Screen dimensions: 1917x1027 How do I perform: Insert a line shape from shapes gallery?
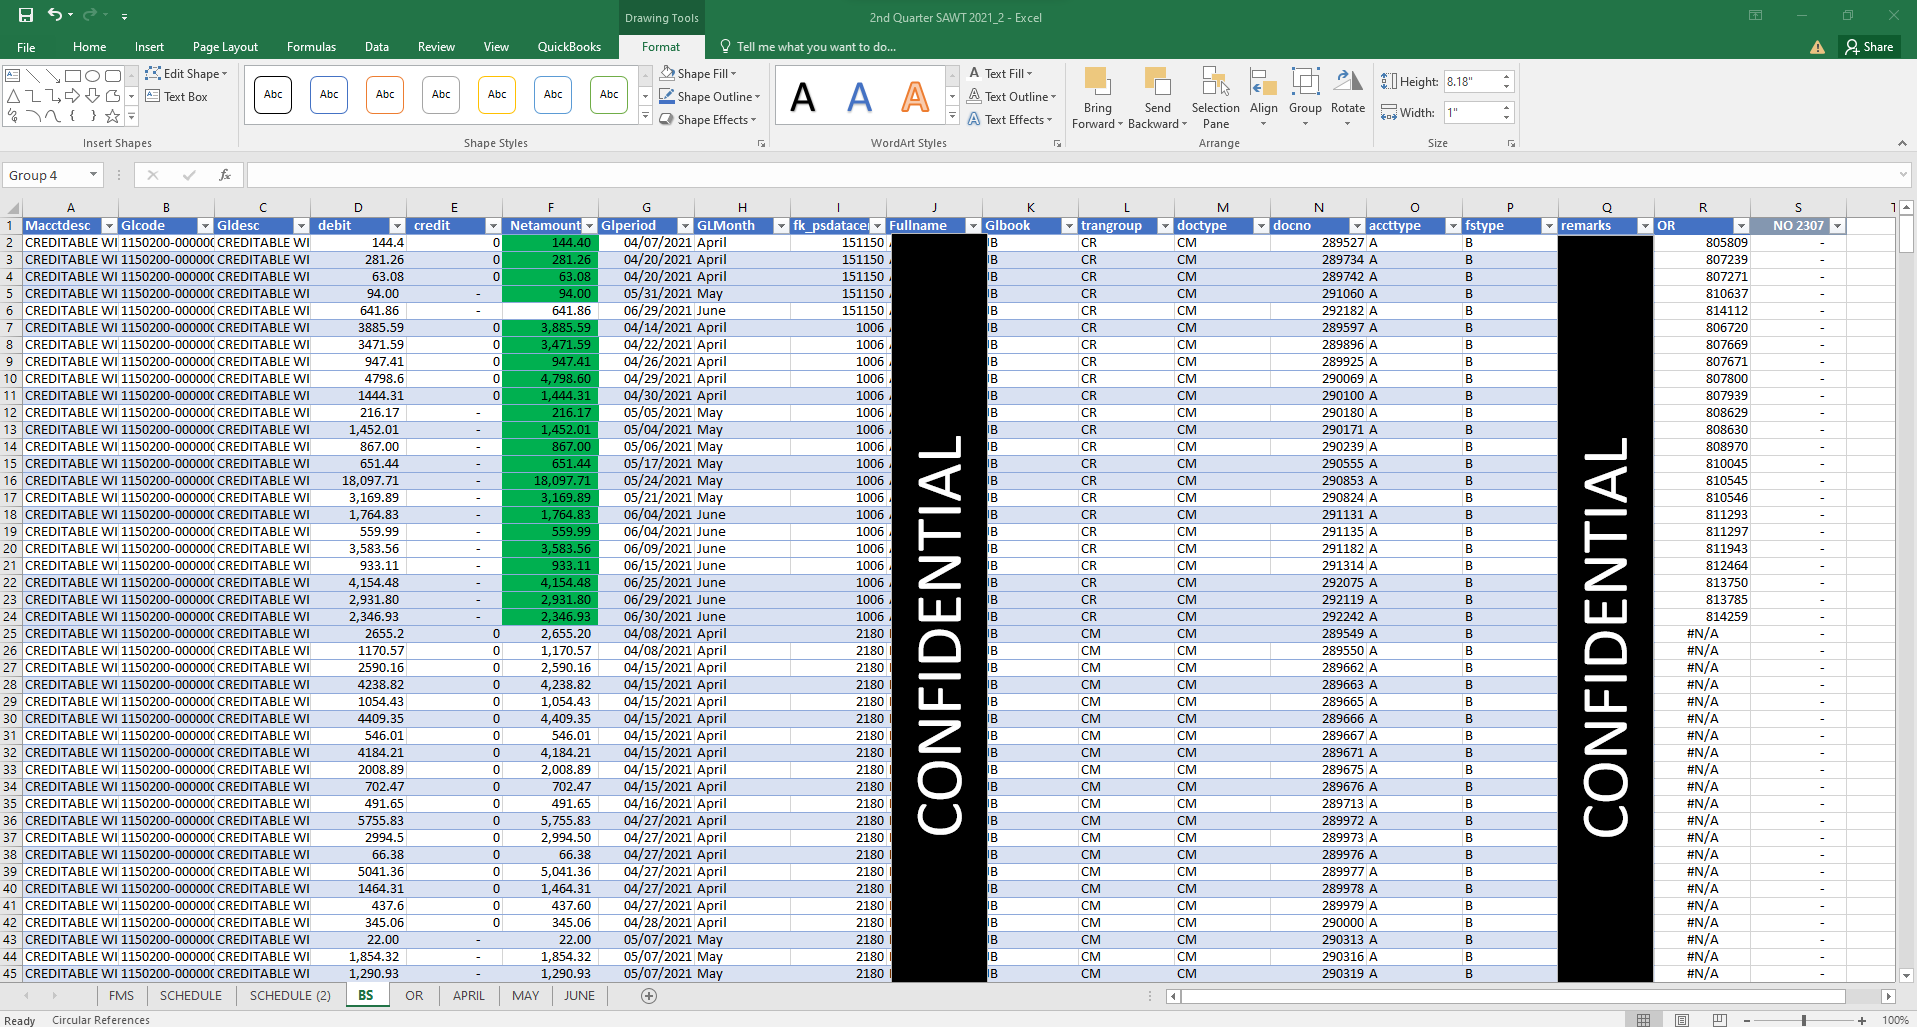(33, 76)
